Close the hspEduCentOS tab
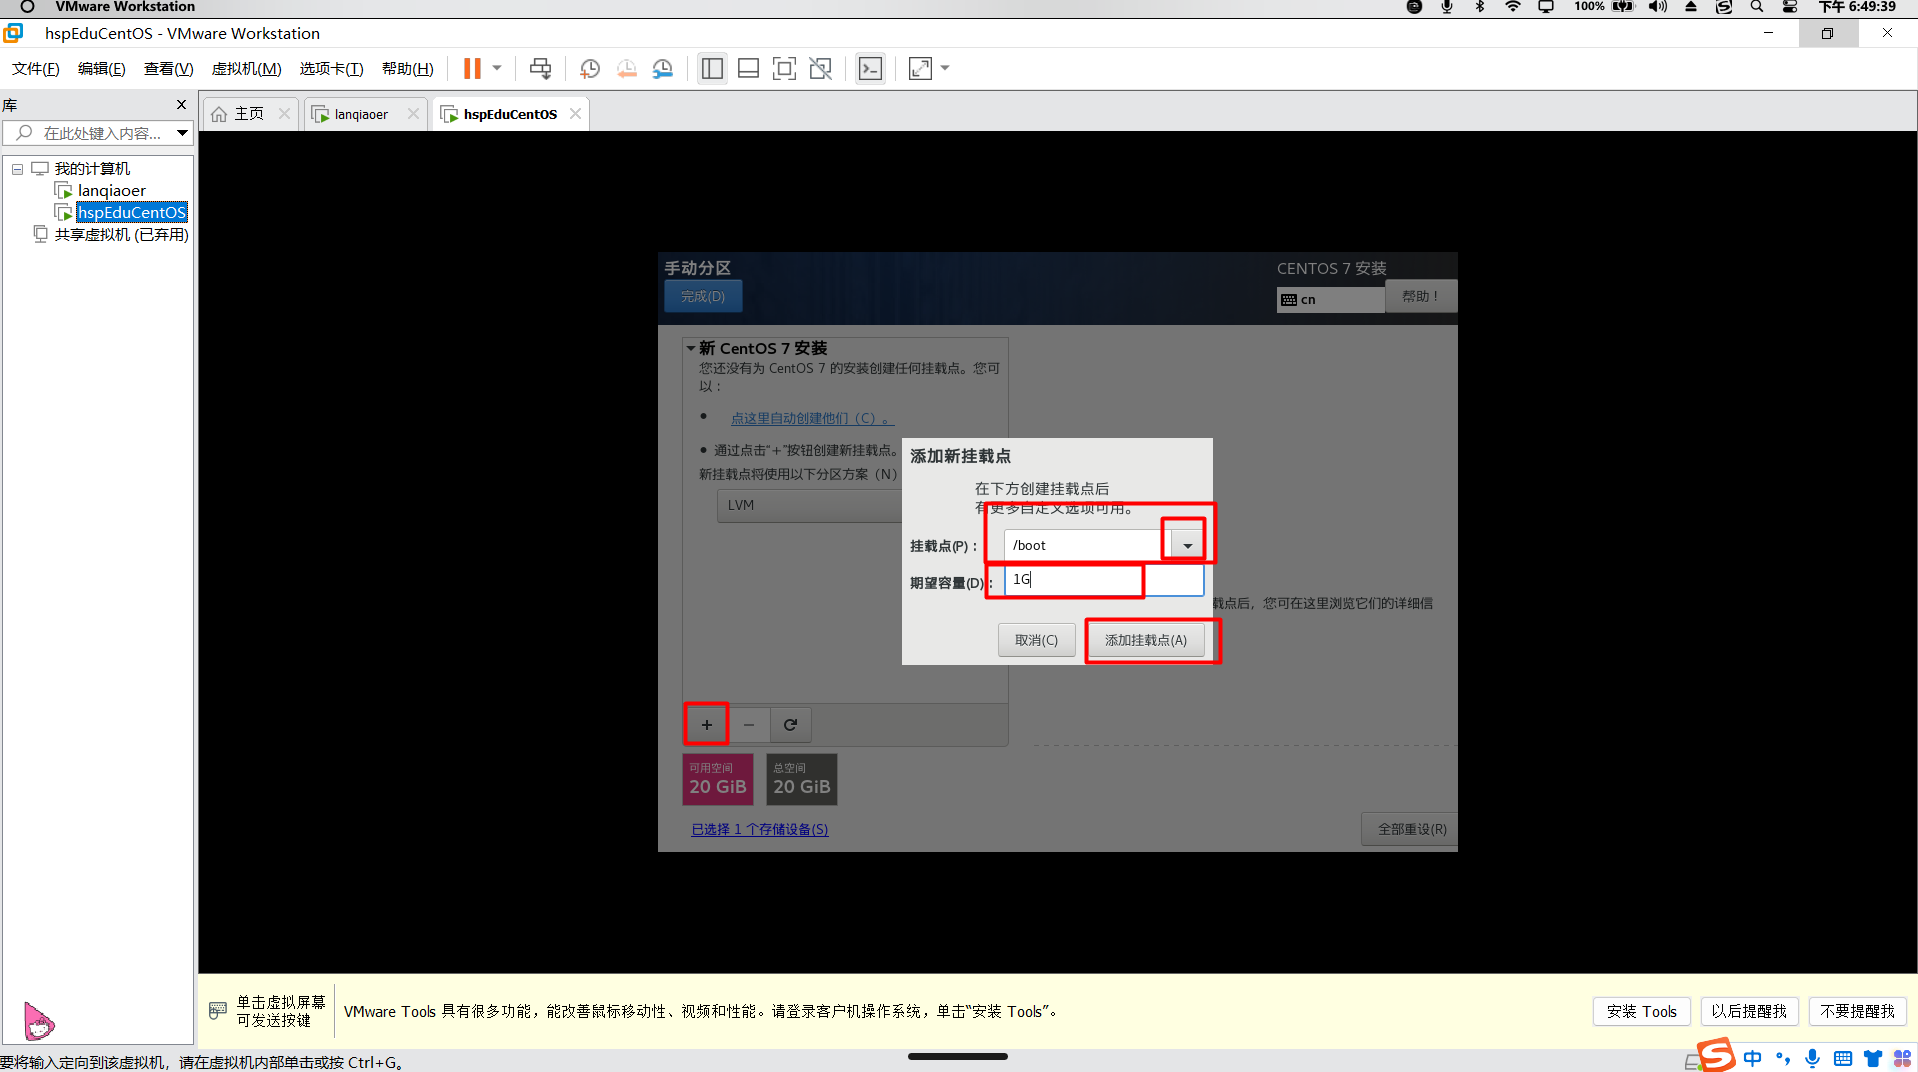 [575, 114]
